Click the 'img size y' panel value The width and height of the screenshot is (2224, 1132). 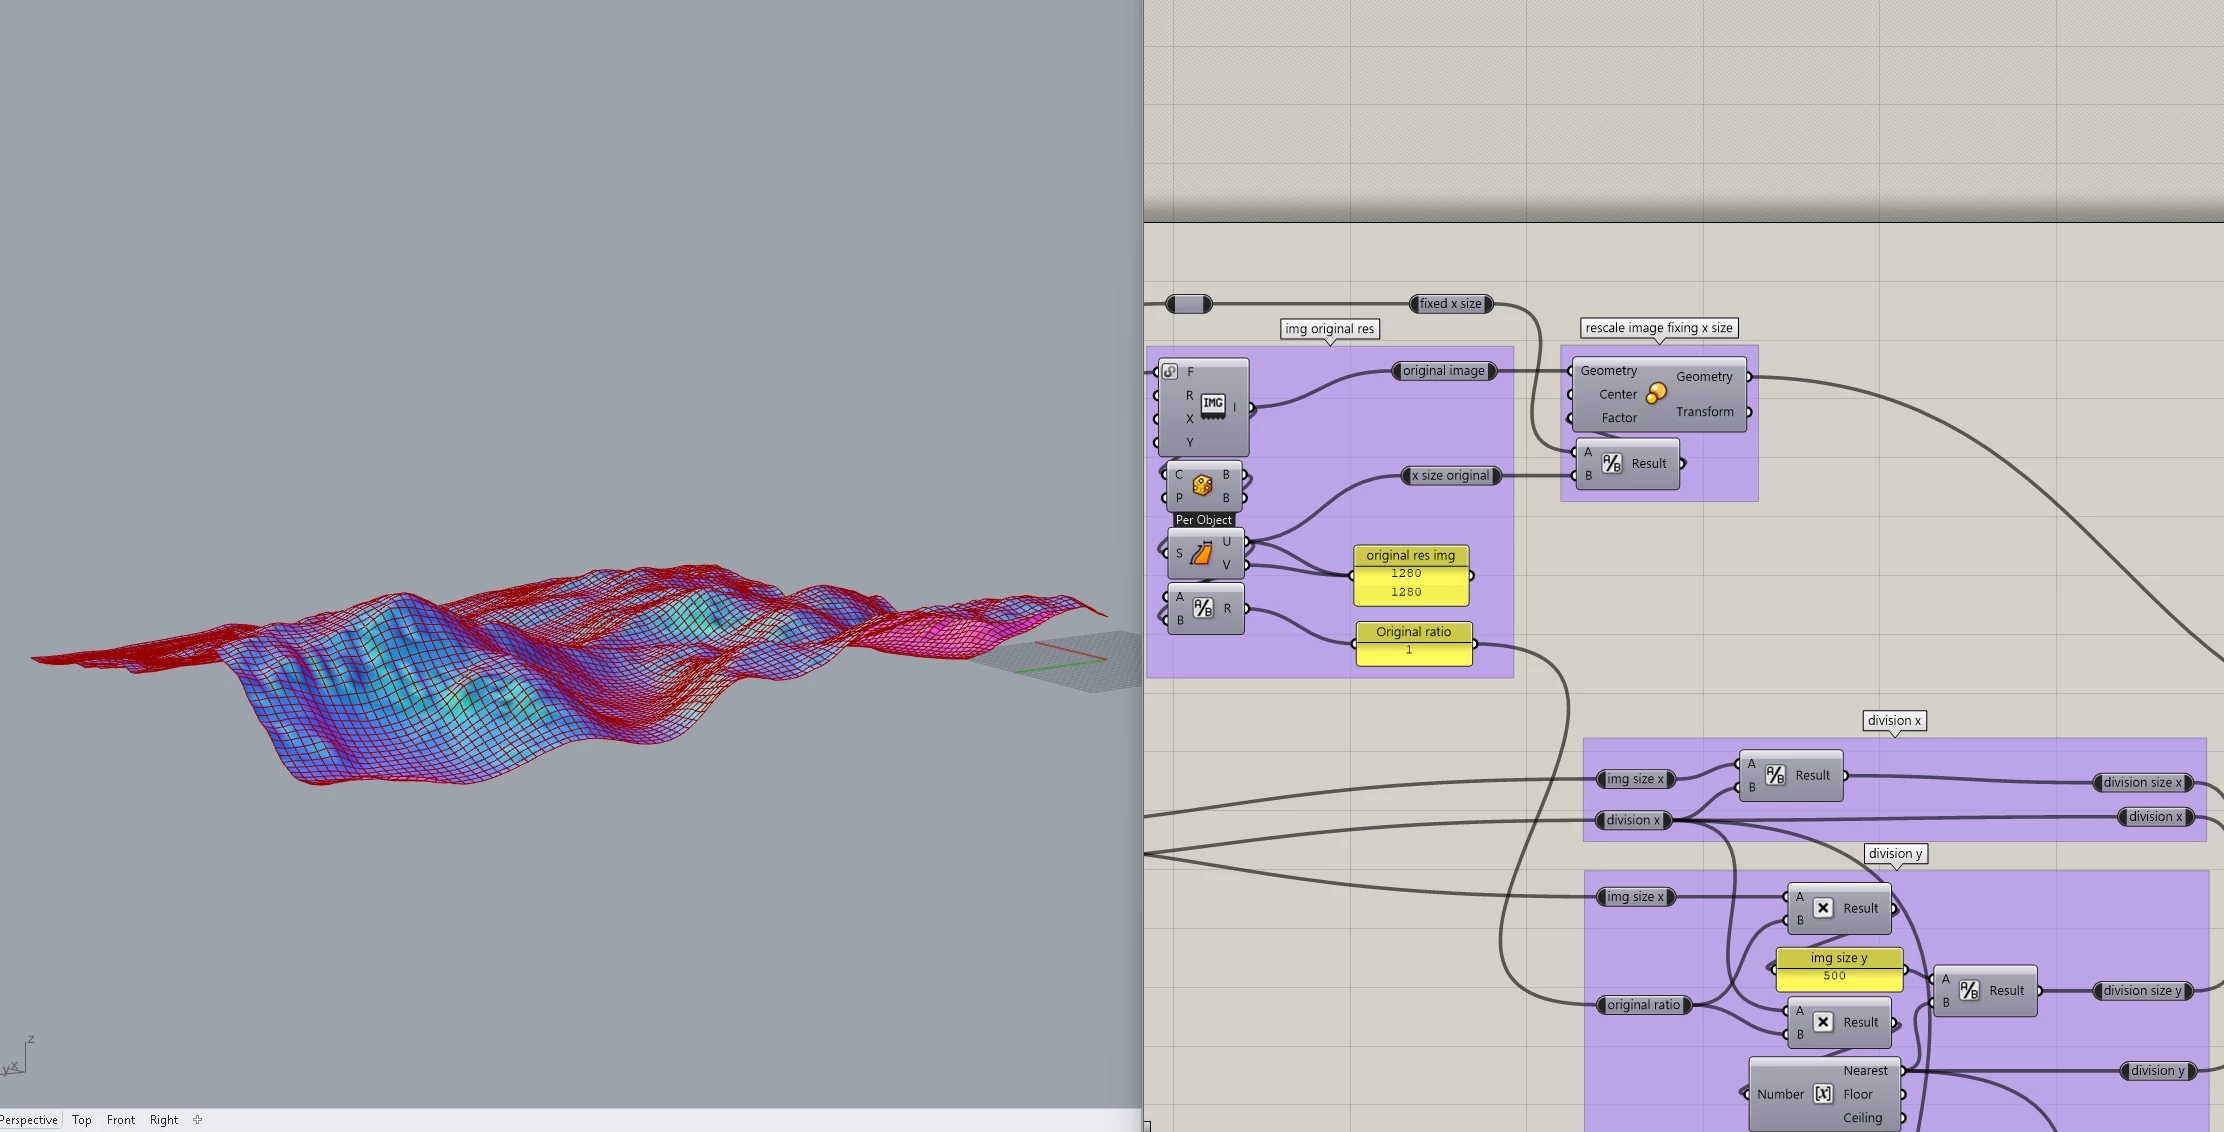click(x=1834, y=976)
